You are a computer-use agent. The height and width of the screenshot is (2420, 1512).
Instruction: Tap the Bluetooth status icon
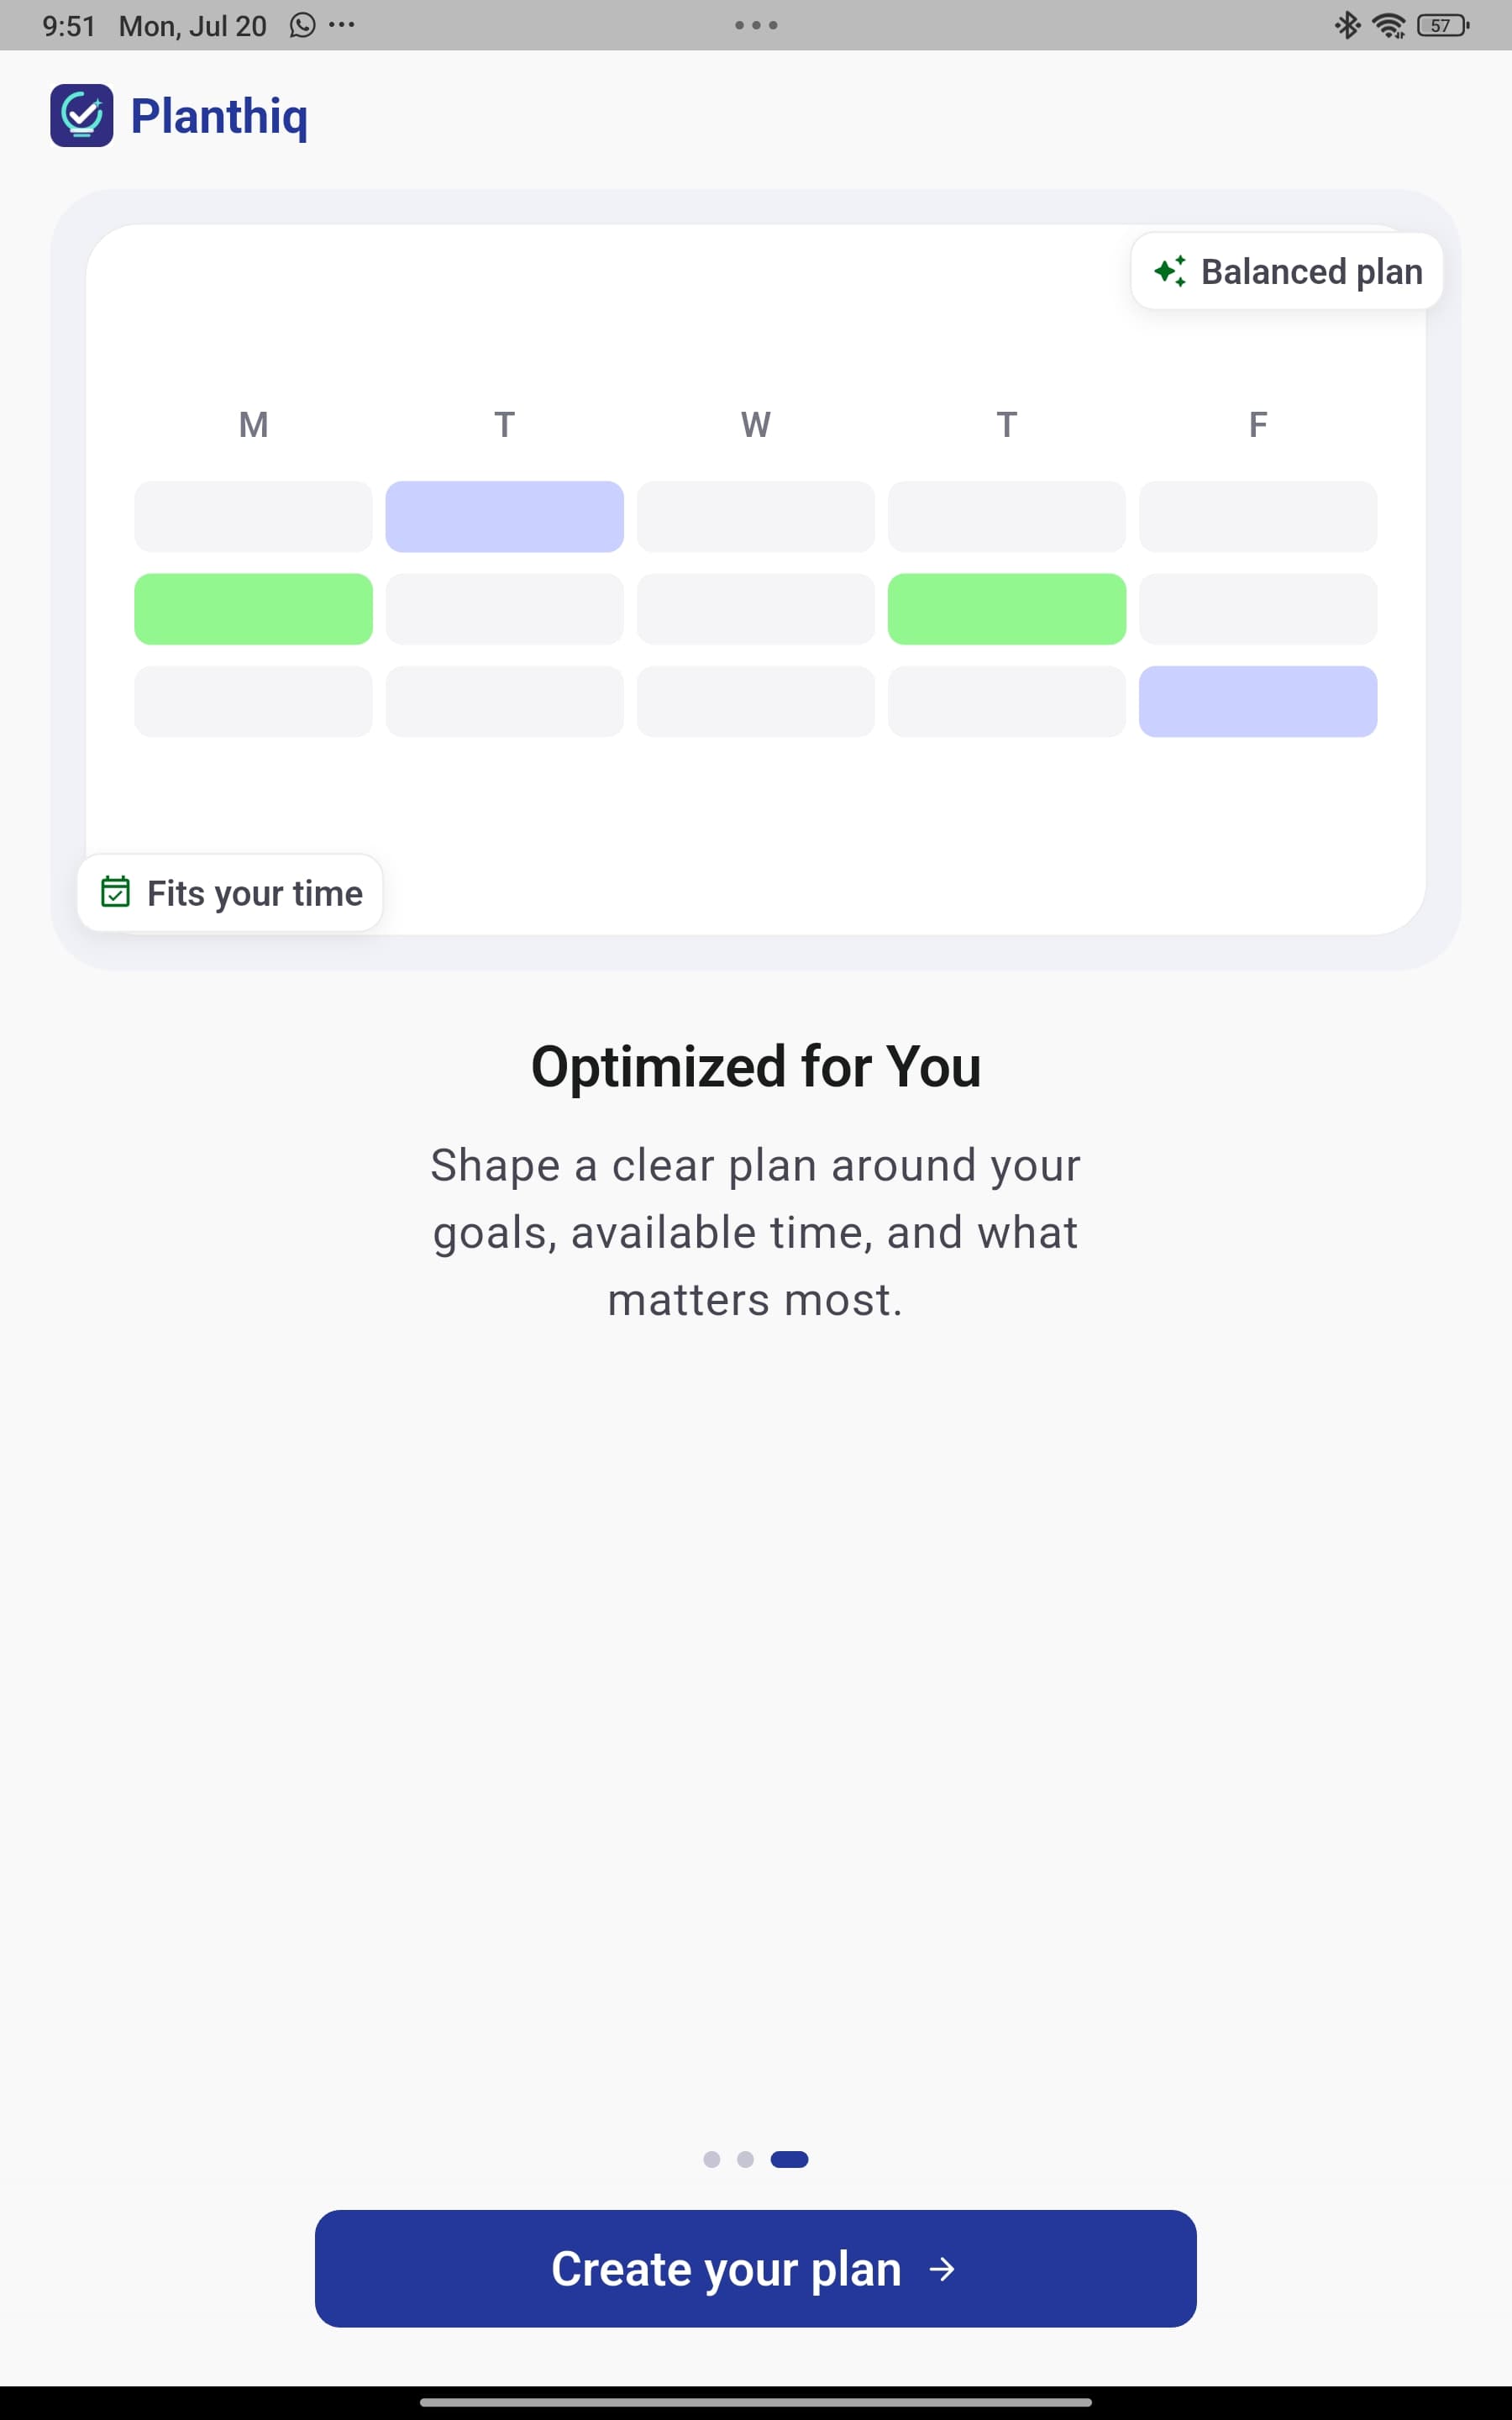tap(1347, 25)
